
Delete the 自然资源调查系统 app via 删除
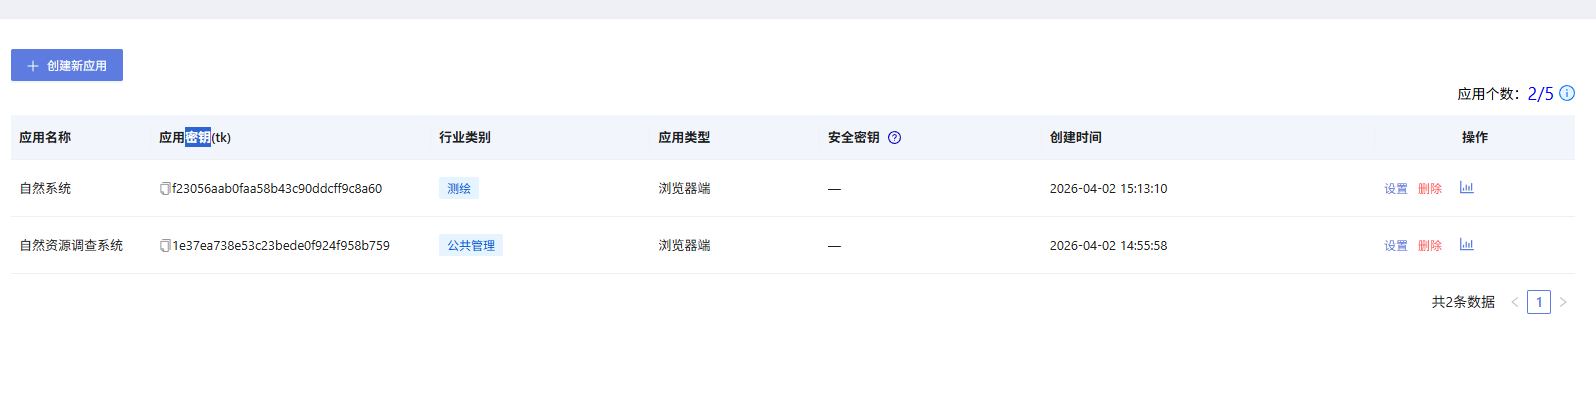click(x=1430, y=246)
